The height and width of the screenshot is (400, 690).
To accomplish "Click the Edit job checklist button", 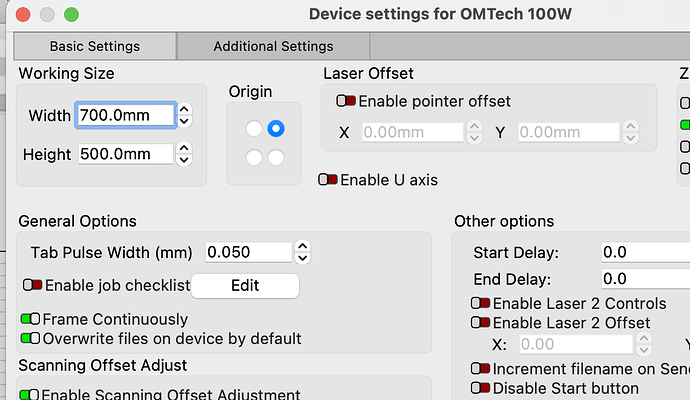I will pyautogui.click(x=245, y=285).
